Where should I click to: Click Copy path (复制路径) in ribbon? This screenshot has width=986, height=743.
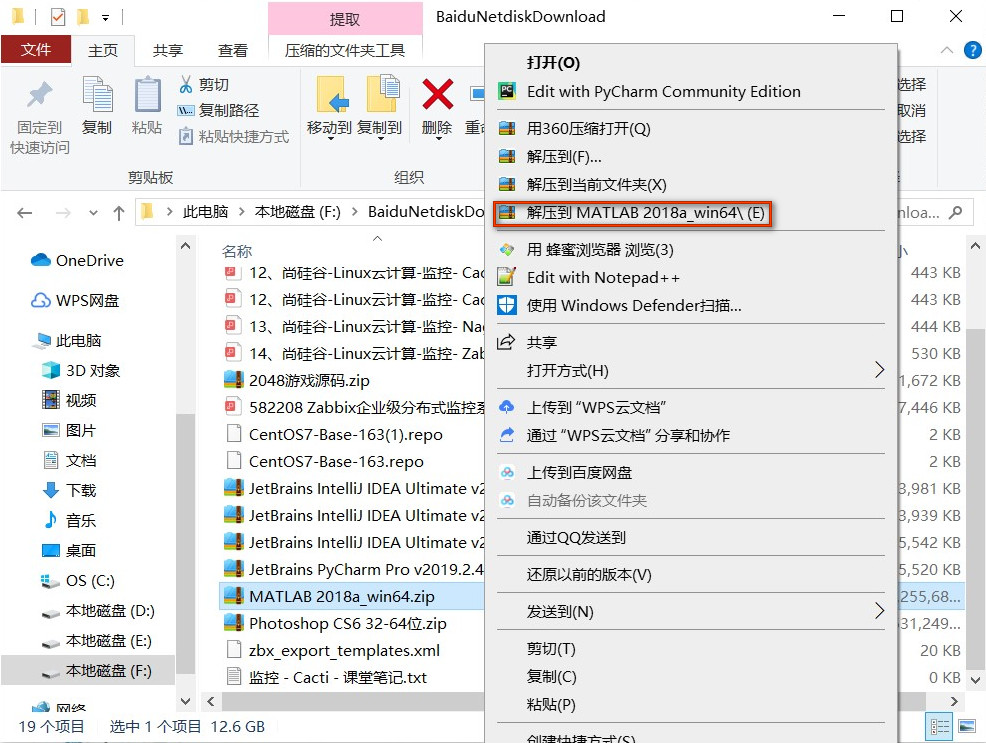[218, 111]
